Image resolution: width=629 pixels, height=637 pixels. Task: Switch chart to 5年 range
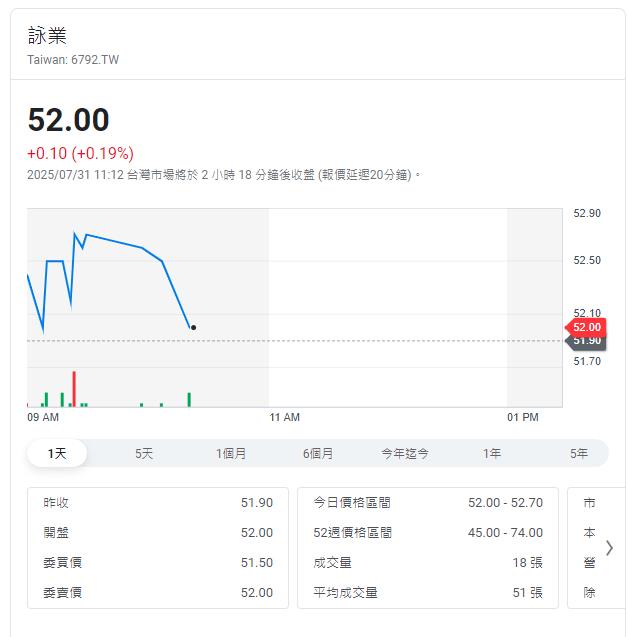pos(579,453)
